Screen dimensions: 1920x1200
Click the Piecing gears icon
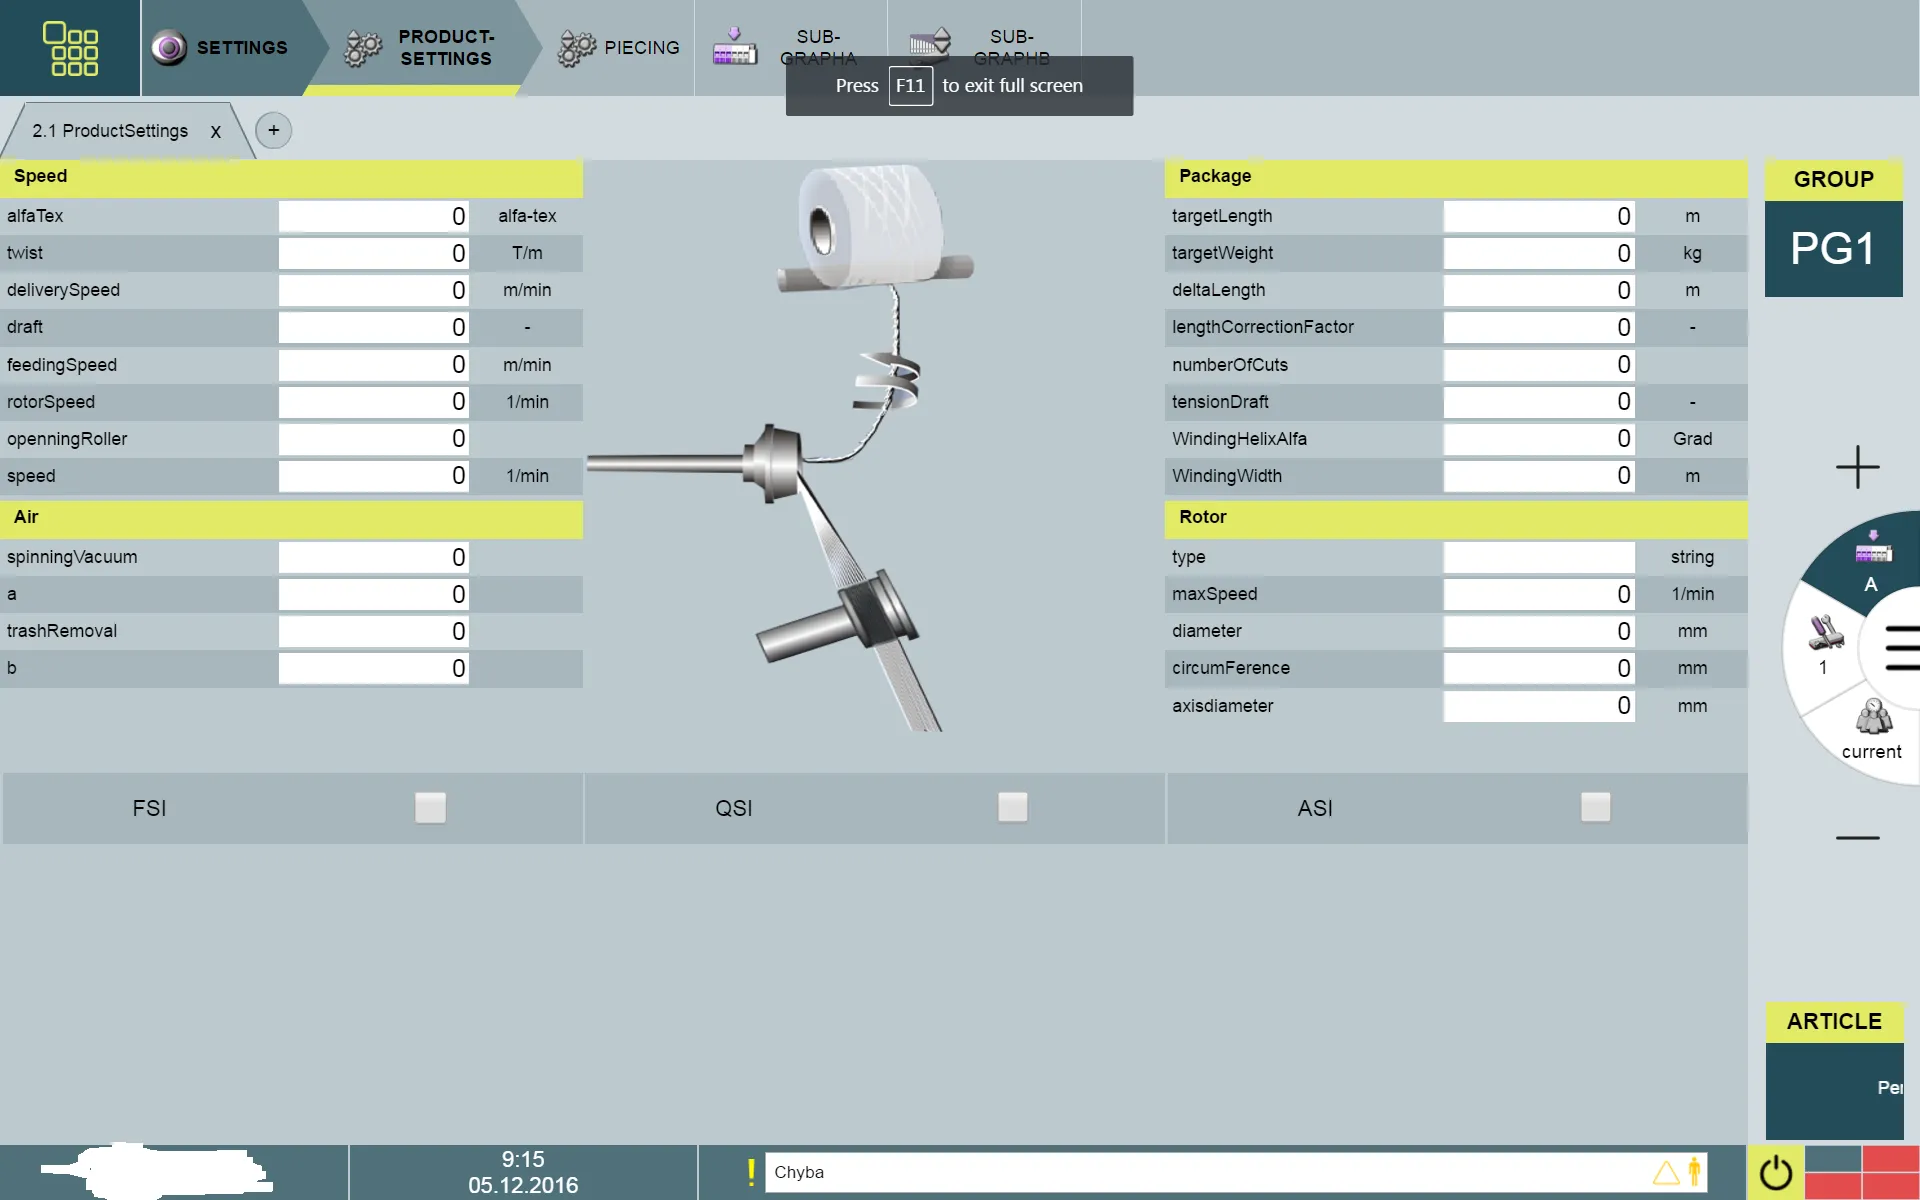click(577, 48)
